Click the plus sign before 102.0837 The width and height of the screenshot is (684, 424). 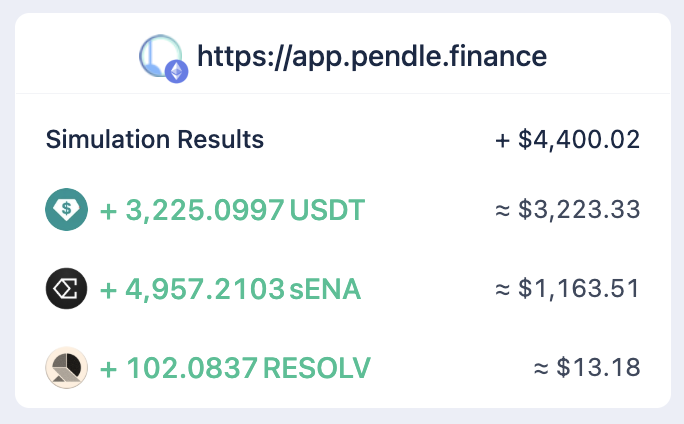tap(109, 368)
